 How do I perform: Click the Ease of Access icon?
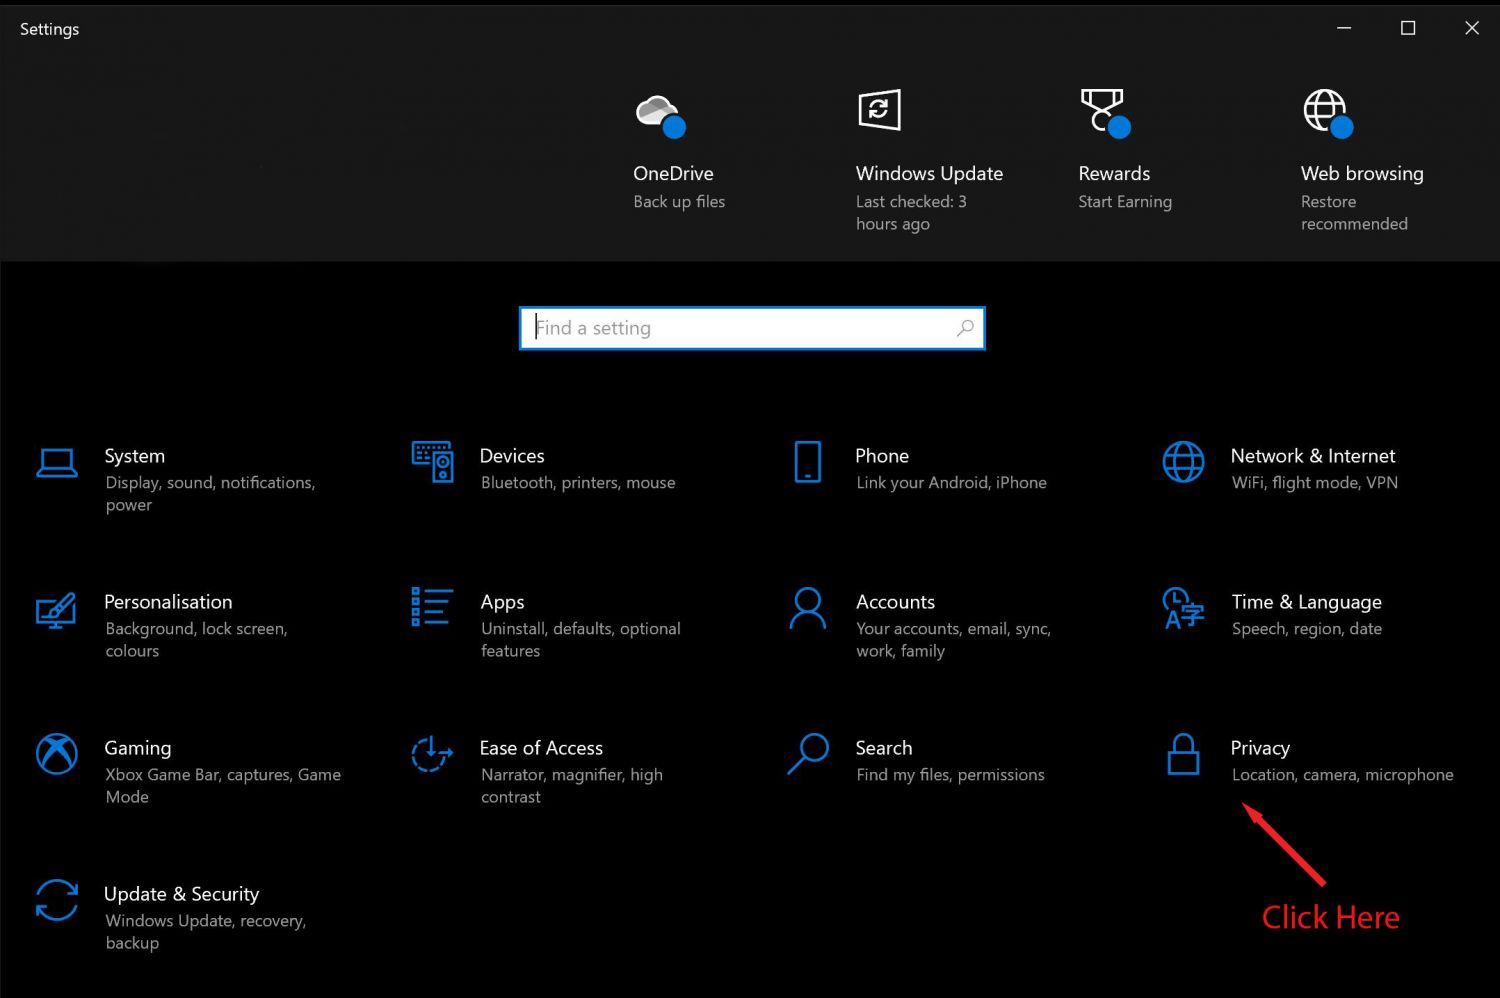point(432,754)
